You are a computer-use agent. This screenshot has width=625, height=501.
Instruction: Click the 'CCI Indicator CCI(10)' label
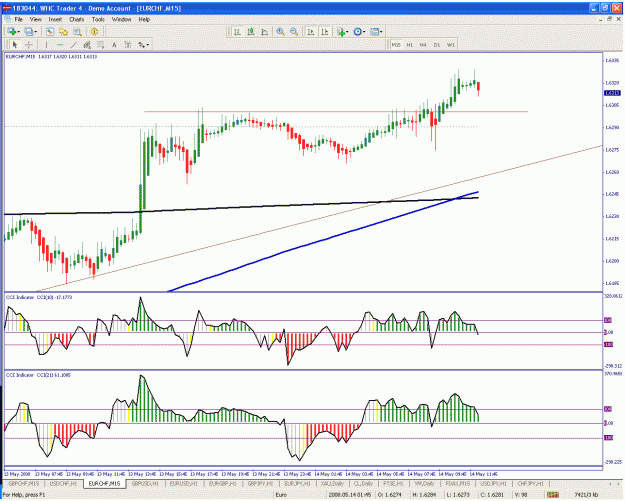[x=39, y=297]
